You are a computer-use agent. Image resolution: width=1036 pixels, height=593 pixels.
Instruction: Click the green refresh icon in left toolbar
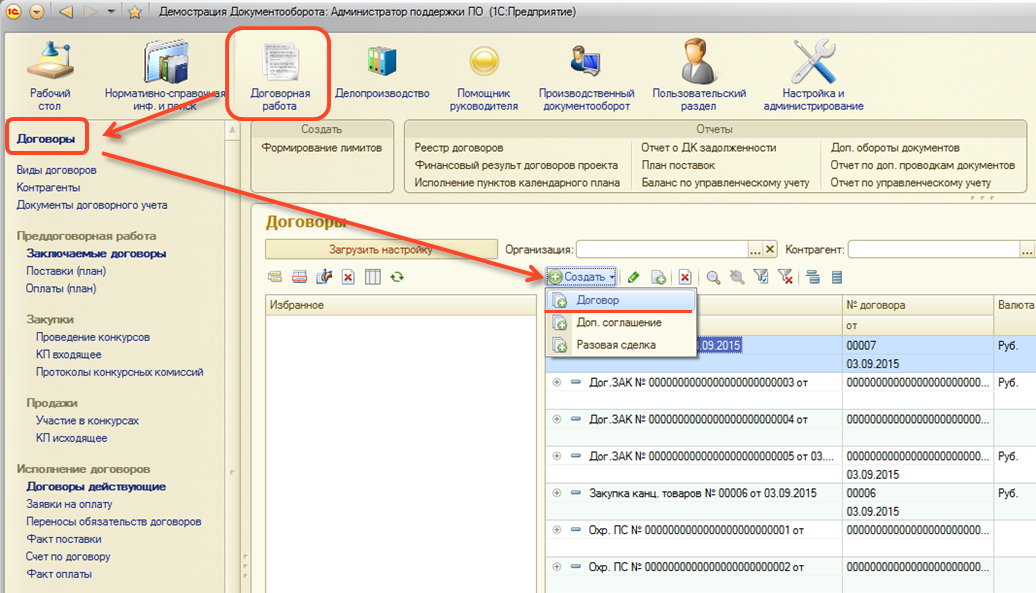tap(397, 277)
